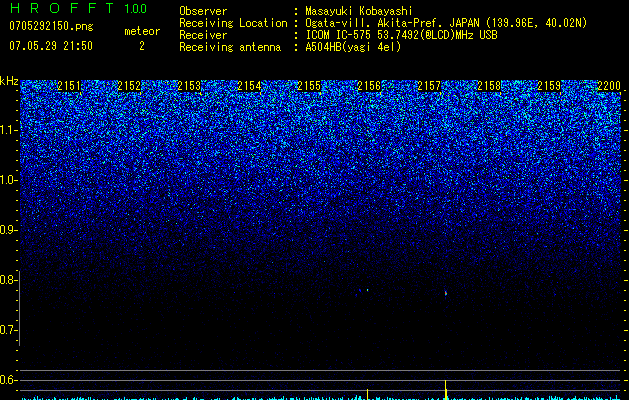Image resolution: width=629 pixels, height=400 pixels.
Task: Click the bright red meteor echo after 2157
Action: point(446,293)
